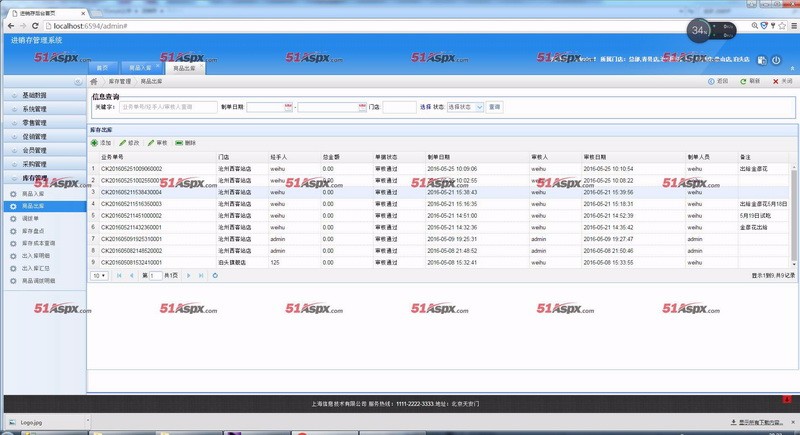Click the power logout icon in header
This screenshot has height=435, width=800.
point(776,60)
